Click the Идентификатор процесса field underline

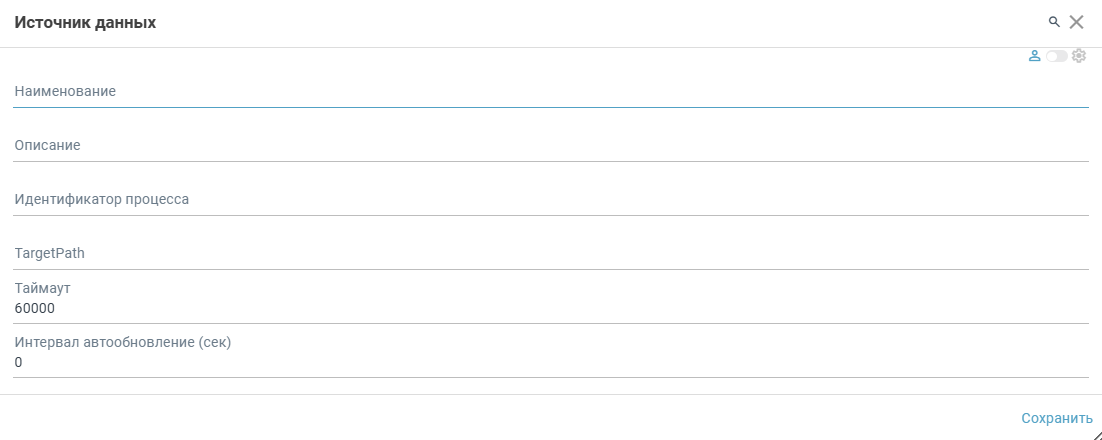[550, 214]
